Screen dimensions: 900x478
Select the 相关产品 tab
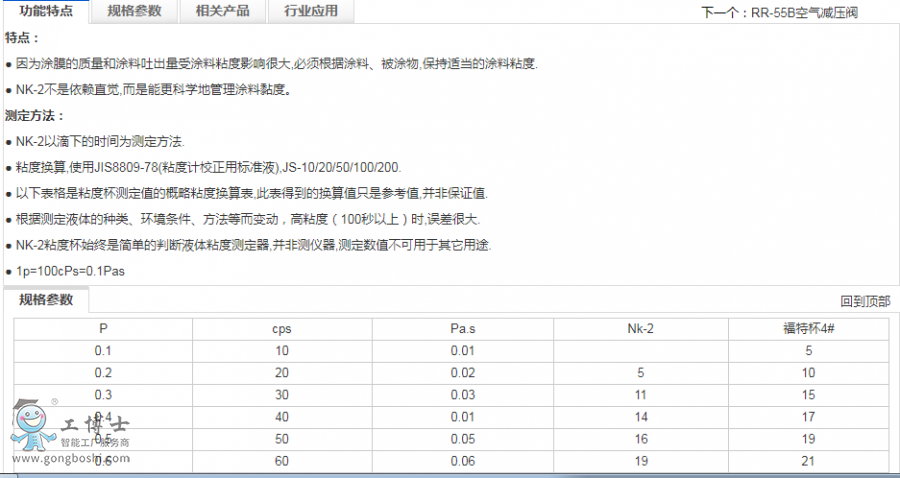(x=222, y=12)
